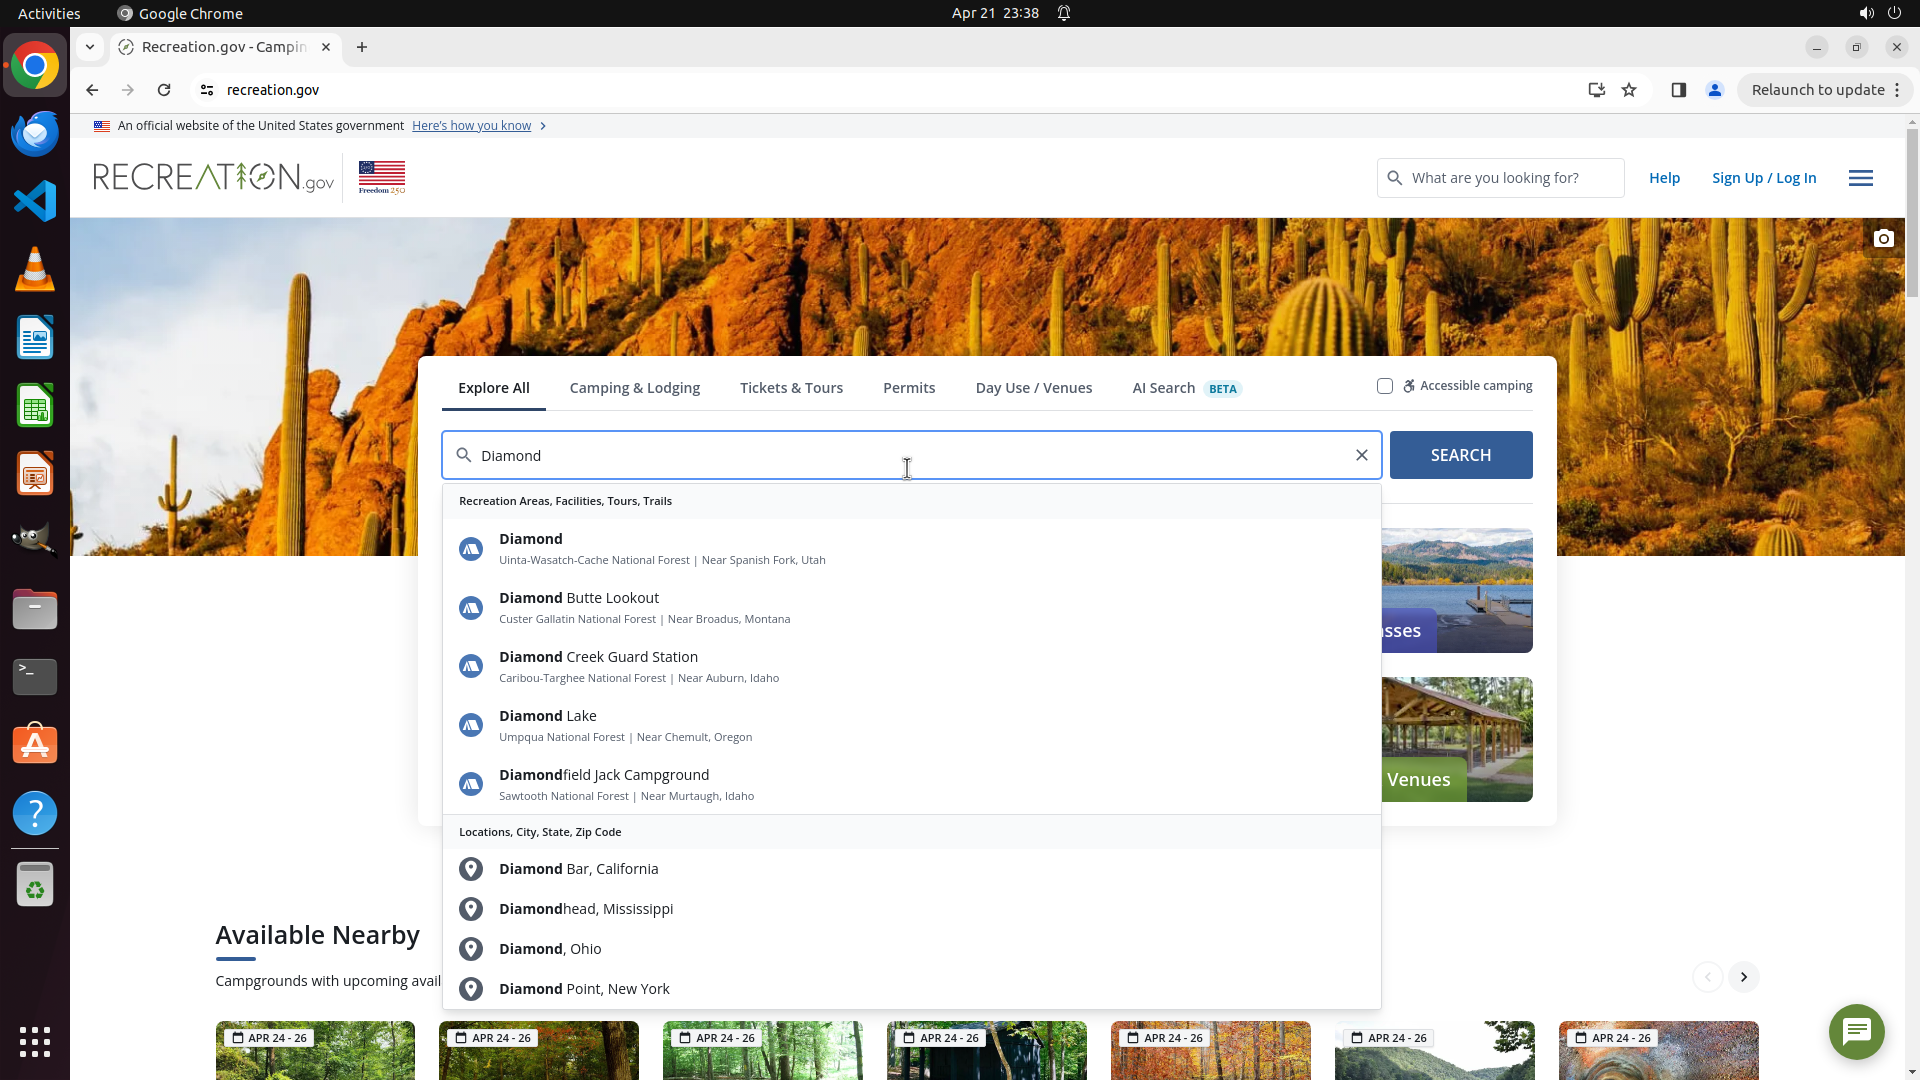Clear the Diamond search text
The image size is (1920, 1080).
click(1361, 455)
